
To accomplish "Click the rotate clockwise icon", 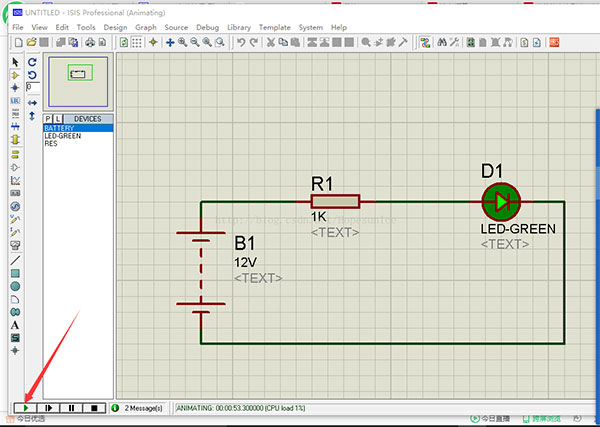I will (x=33, y=62).
